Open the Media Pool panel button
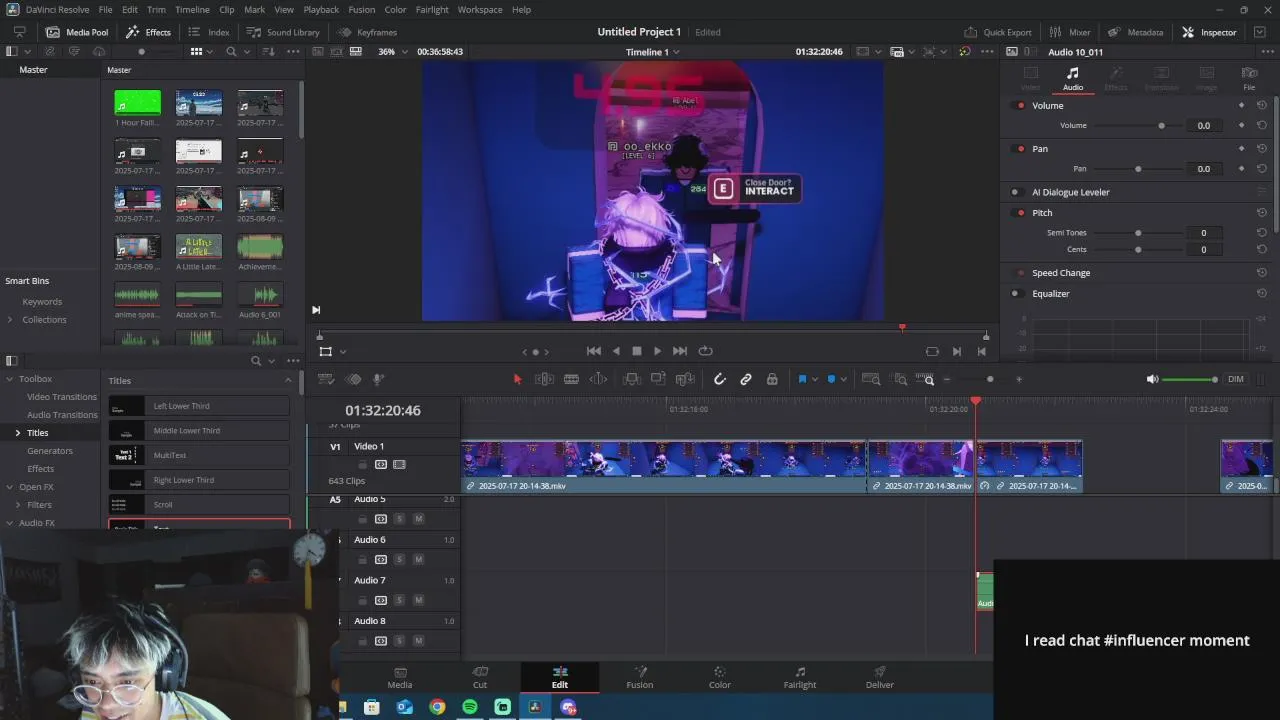 (x=77, y=32)
